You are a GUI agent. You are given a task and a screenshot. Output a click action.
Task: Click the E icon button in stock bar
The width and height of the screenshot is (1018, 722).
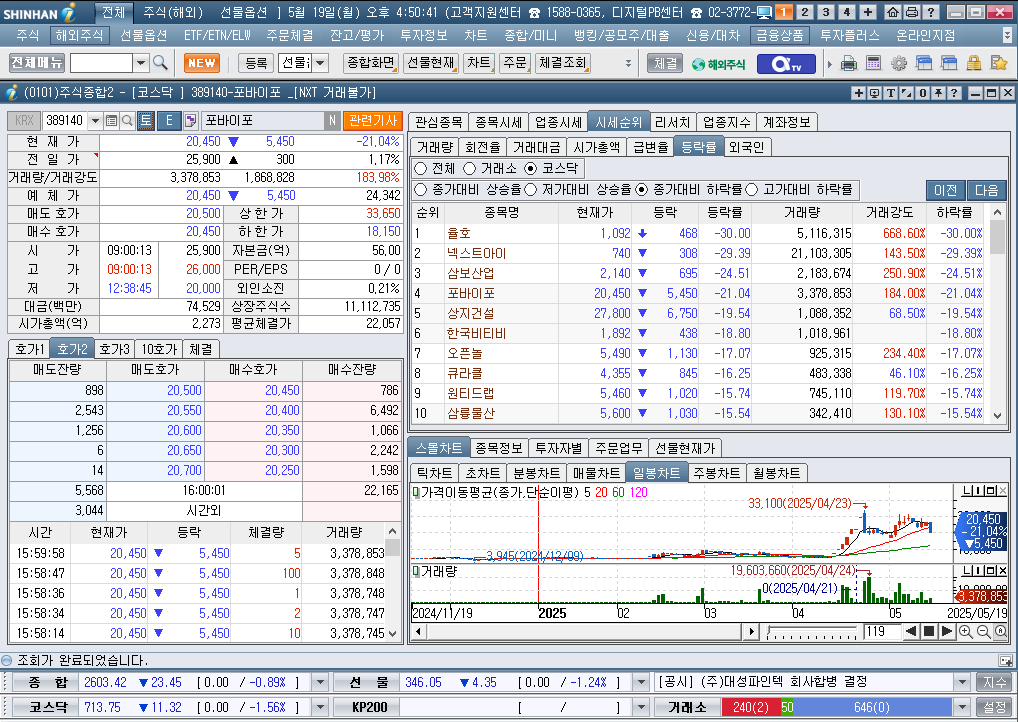tap(169, 121)
